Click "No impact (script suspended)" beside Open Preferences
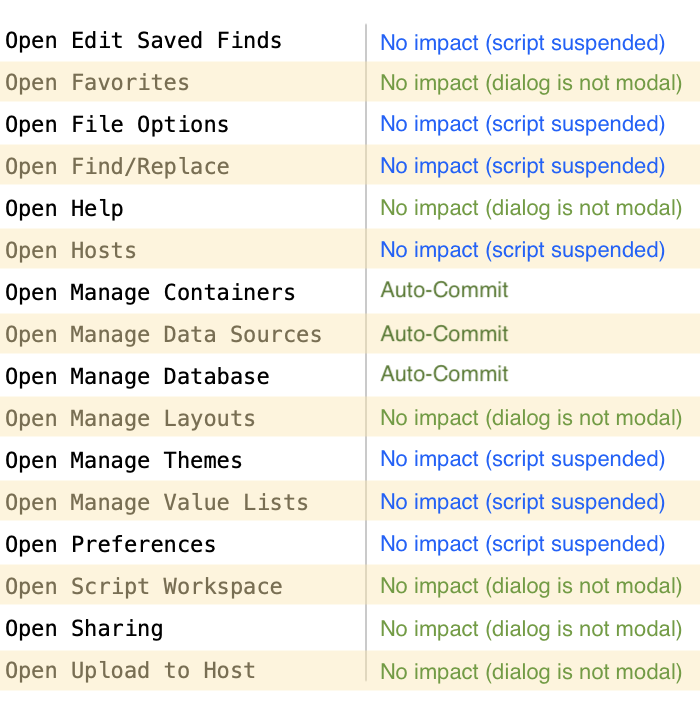 (522, 544)
